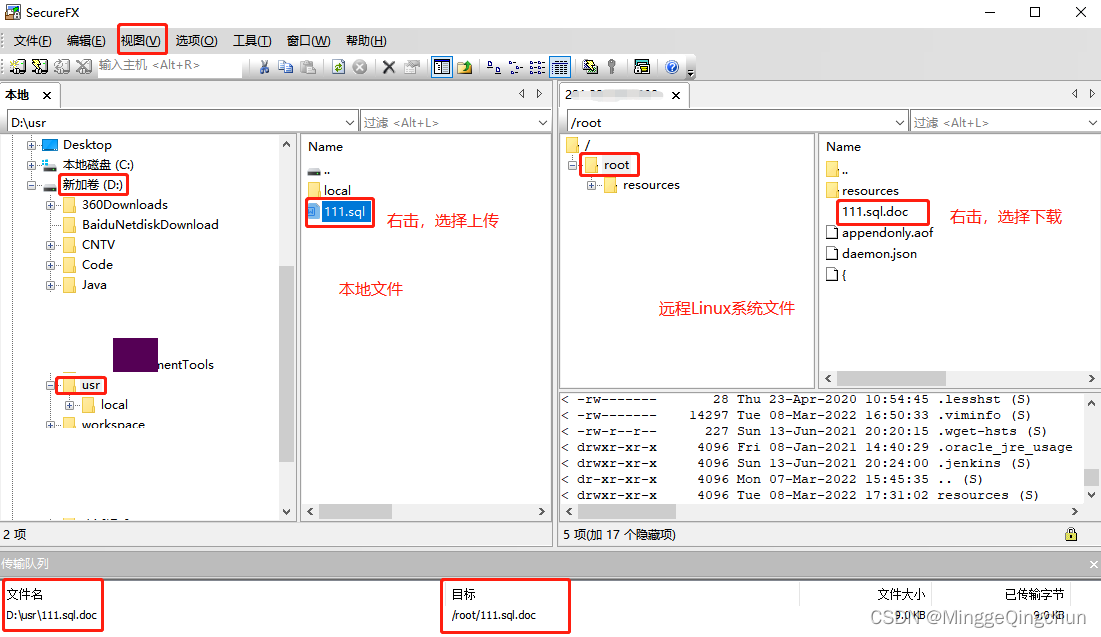Click Name column header in local list
This screenshot has width=1101, height=637.
click(x=325, y=147)
